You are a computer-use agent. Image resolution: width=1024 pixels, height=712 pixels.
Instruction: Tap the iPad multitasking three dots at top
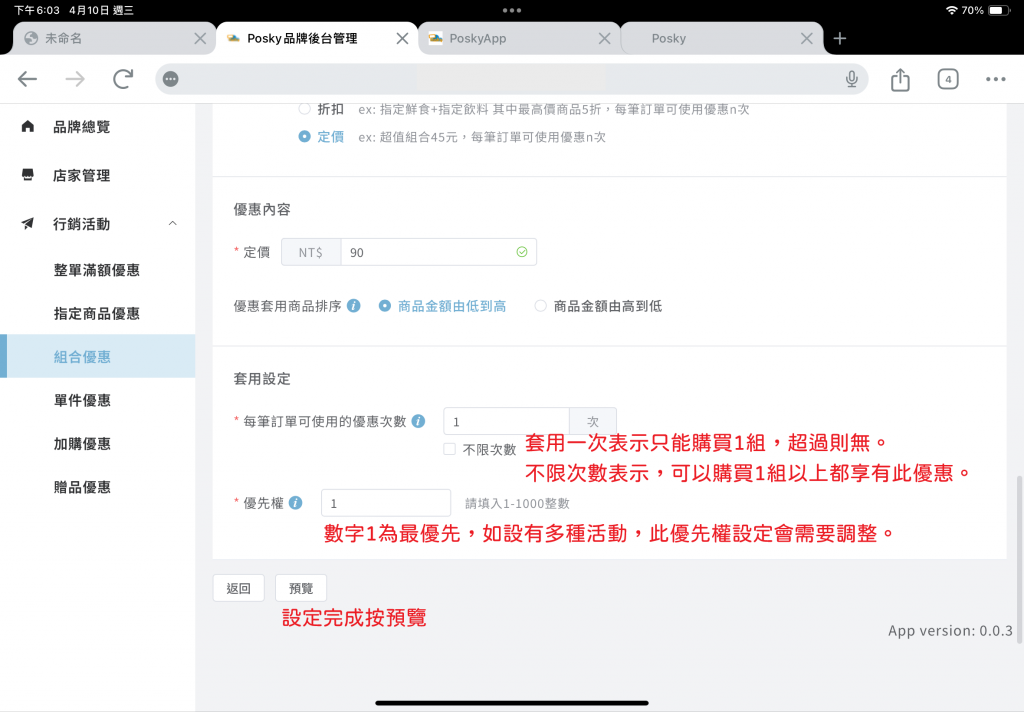pos(512,10)
